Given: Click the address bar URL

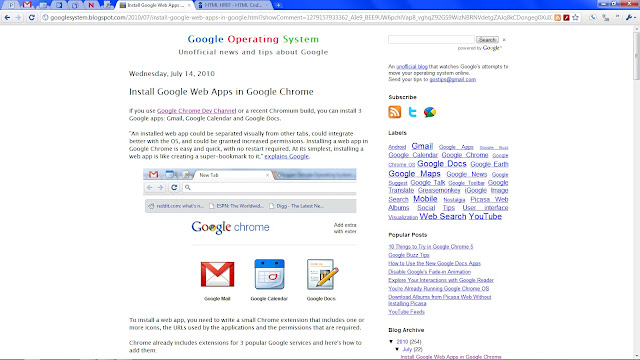Looking at the screenshot, I should 301,18.
